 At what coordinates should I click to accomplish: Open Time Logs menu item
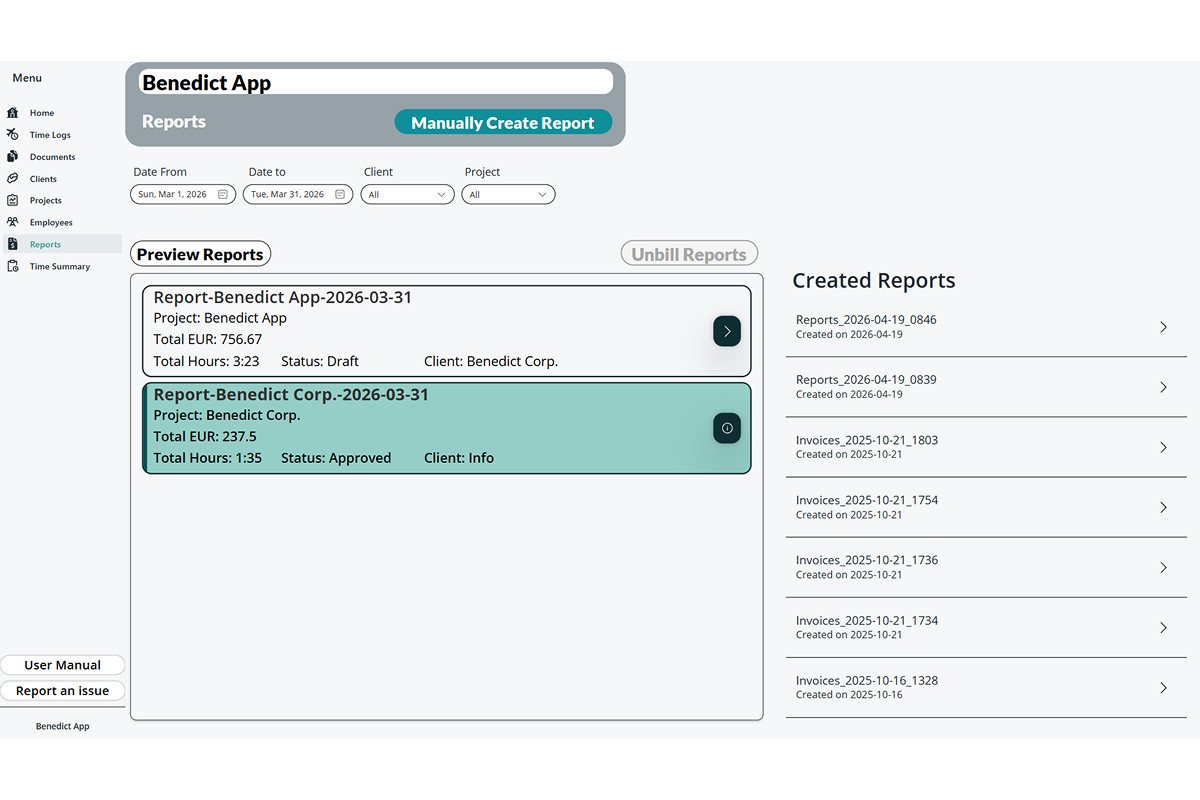pos(61,135)
